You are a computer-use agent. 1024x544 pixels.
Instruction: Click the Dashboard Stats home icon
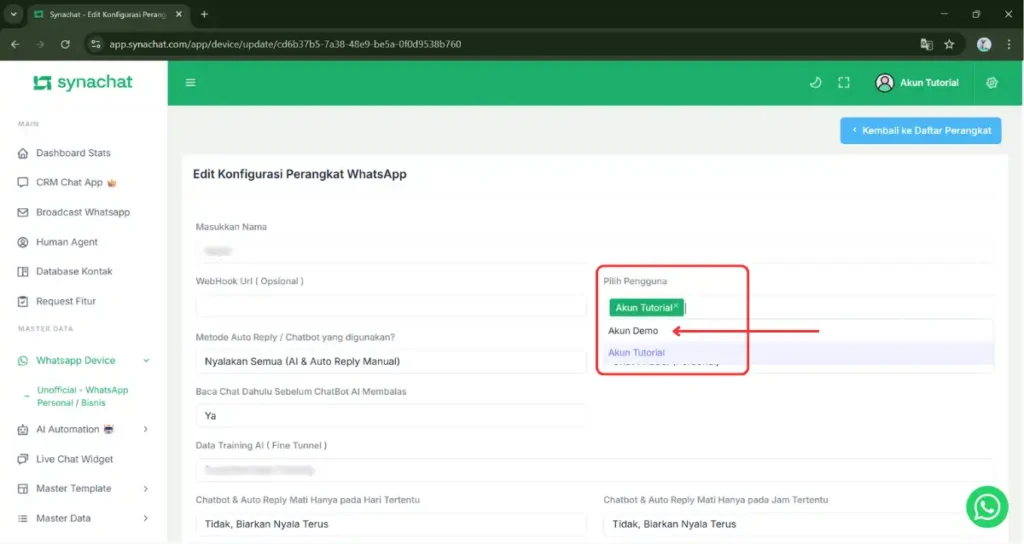23,153
